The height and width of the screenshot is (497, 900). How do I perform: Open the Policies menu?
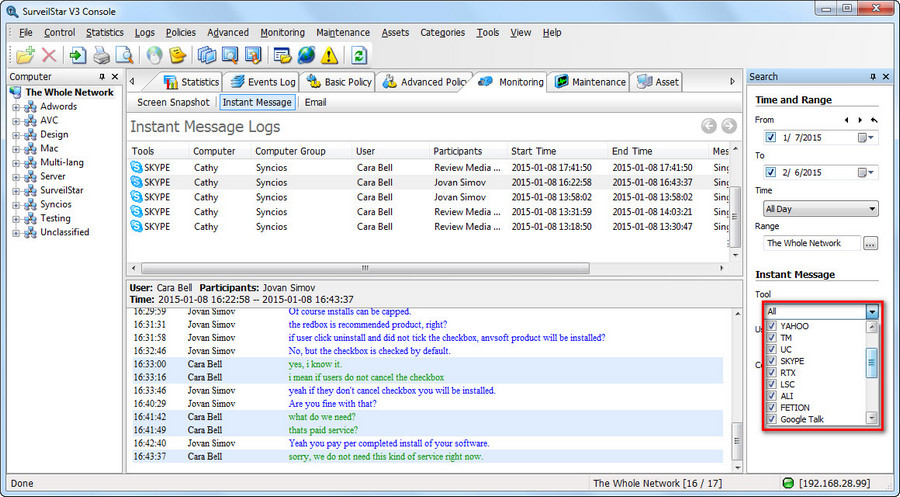(x=181, y=33)
